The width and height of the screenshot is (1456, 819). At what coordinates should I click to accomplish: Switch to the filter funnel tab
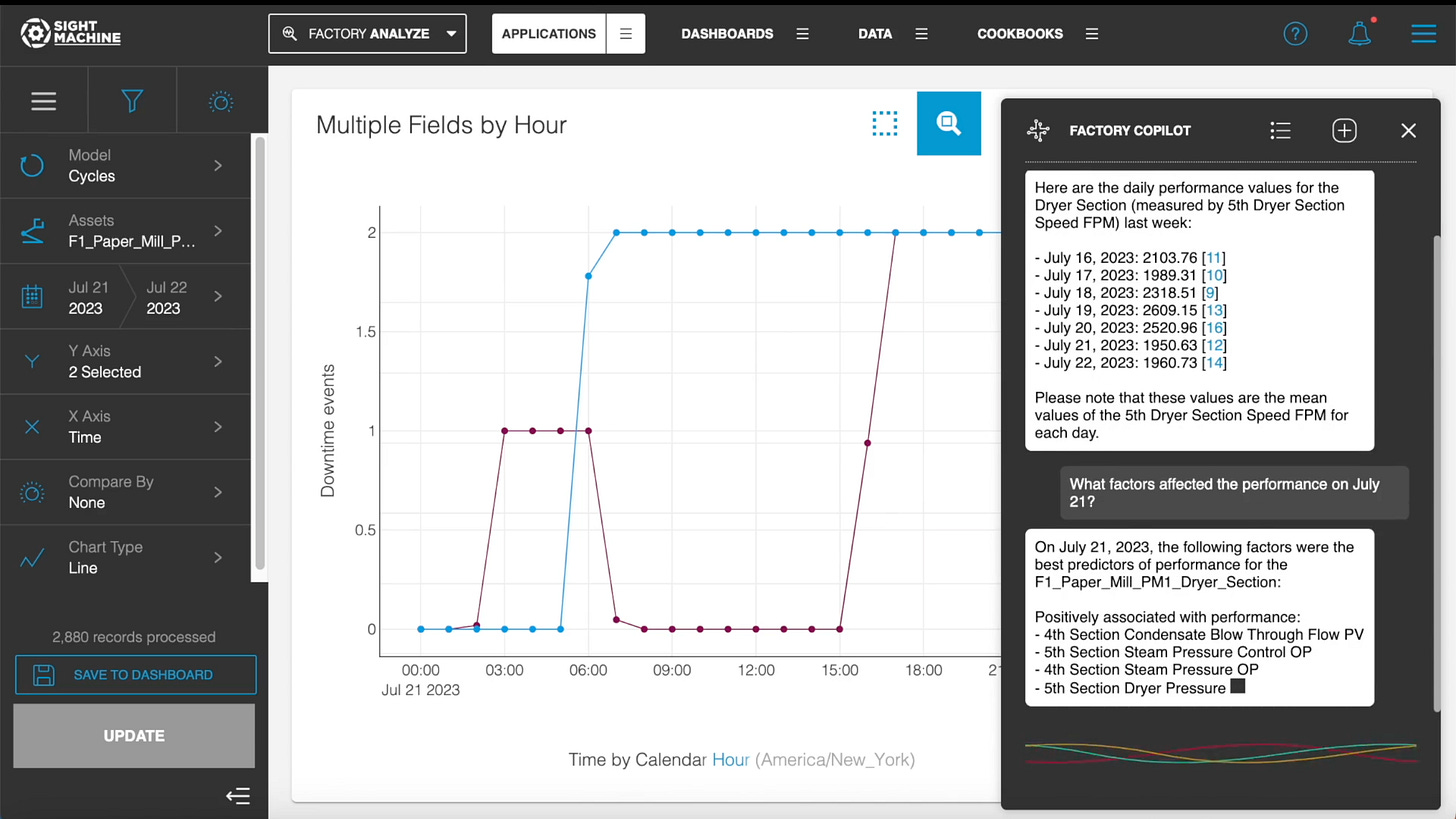coord(132,101)
